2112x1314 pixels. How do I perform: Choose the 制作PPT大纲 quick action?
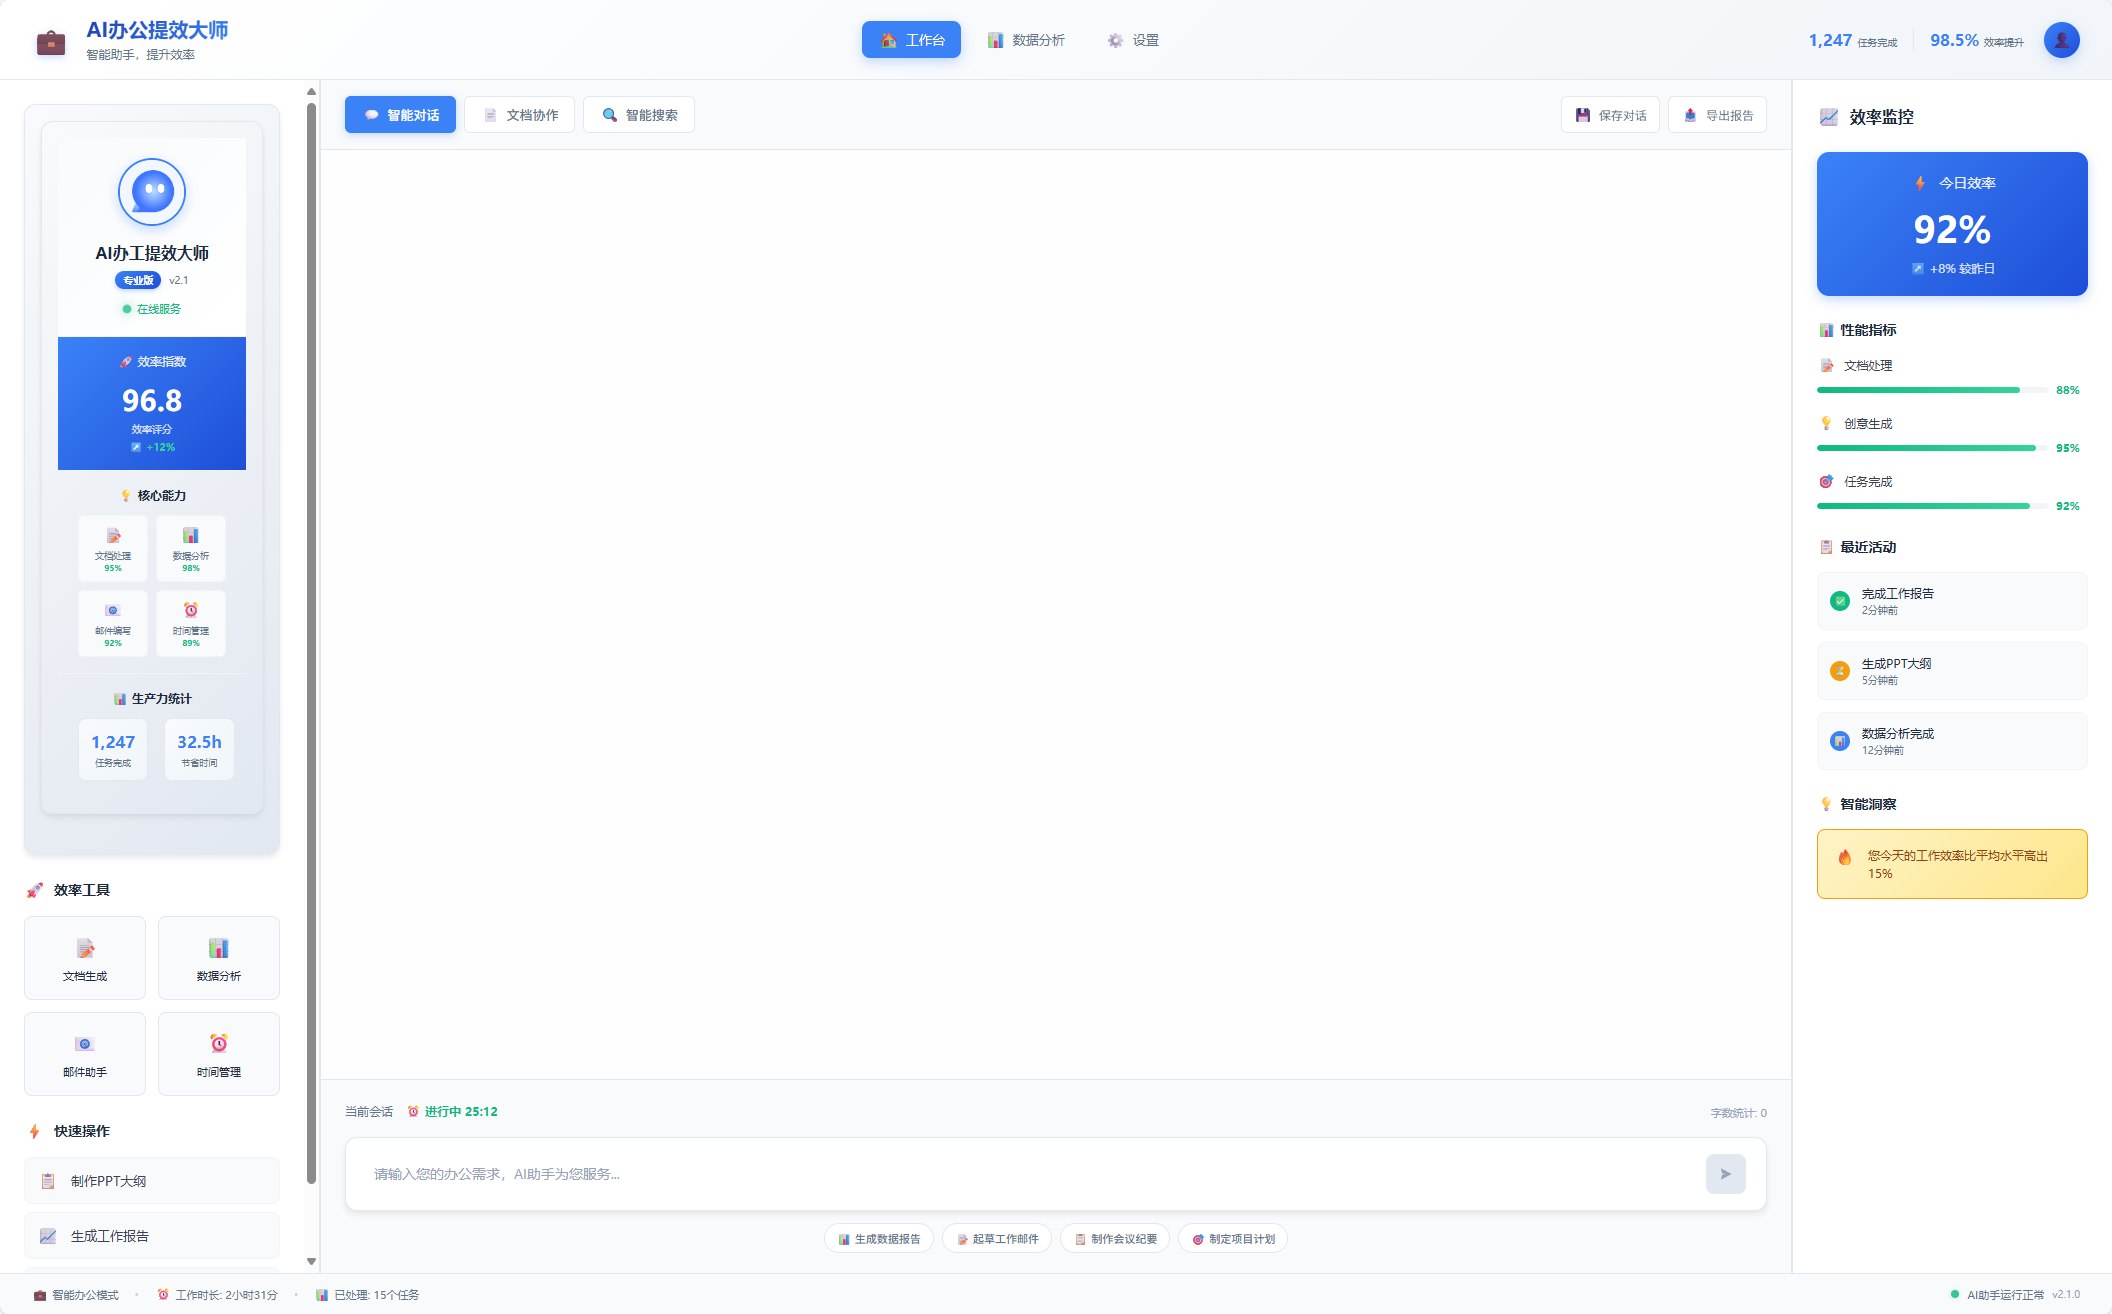[x=152, y=1181]
